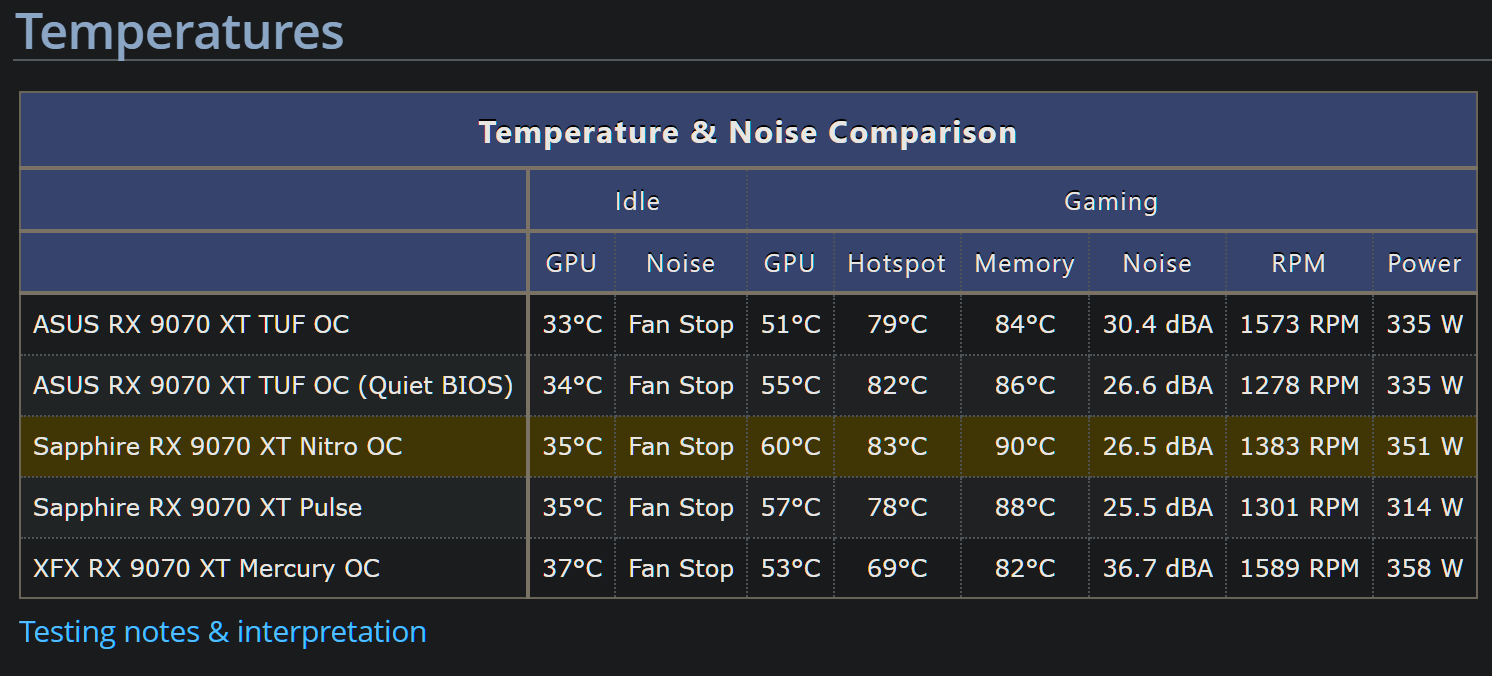1492x676 pixels.
Task: Click the 1573 RPM fan speed cell
Action: click(x=1299, y=324)
